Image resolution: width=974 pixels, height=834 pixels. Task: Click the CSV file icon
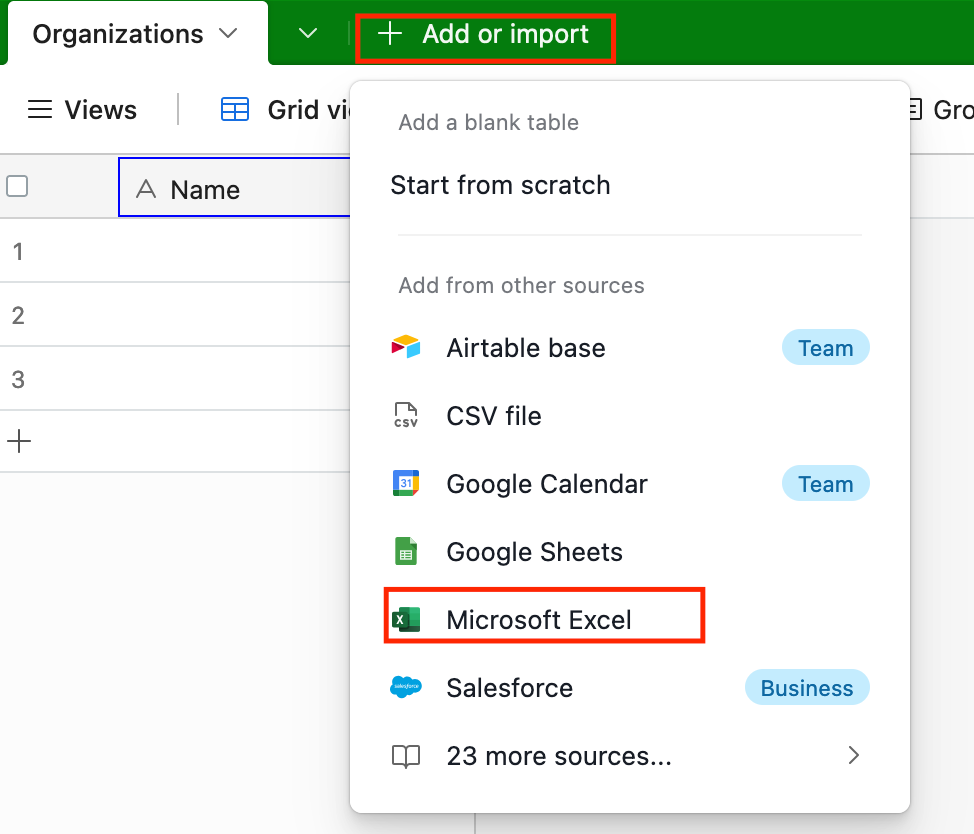[406, 415]
